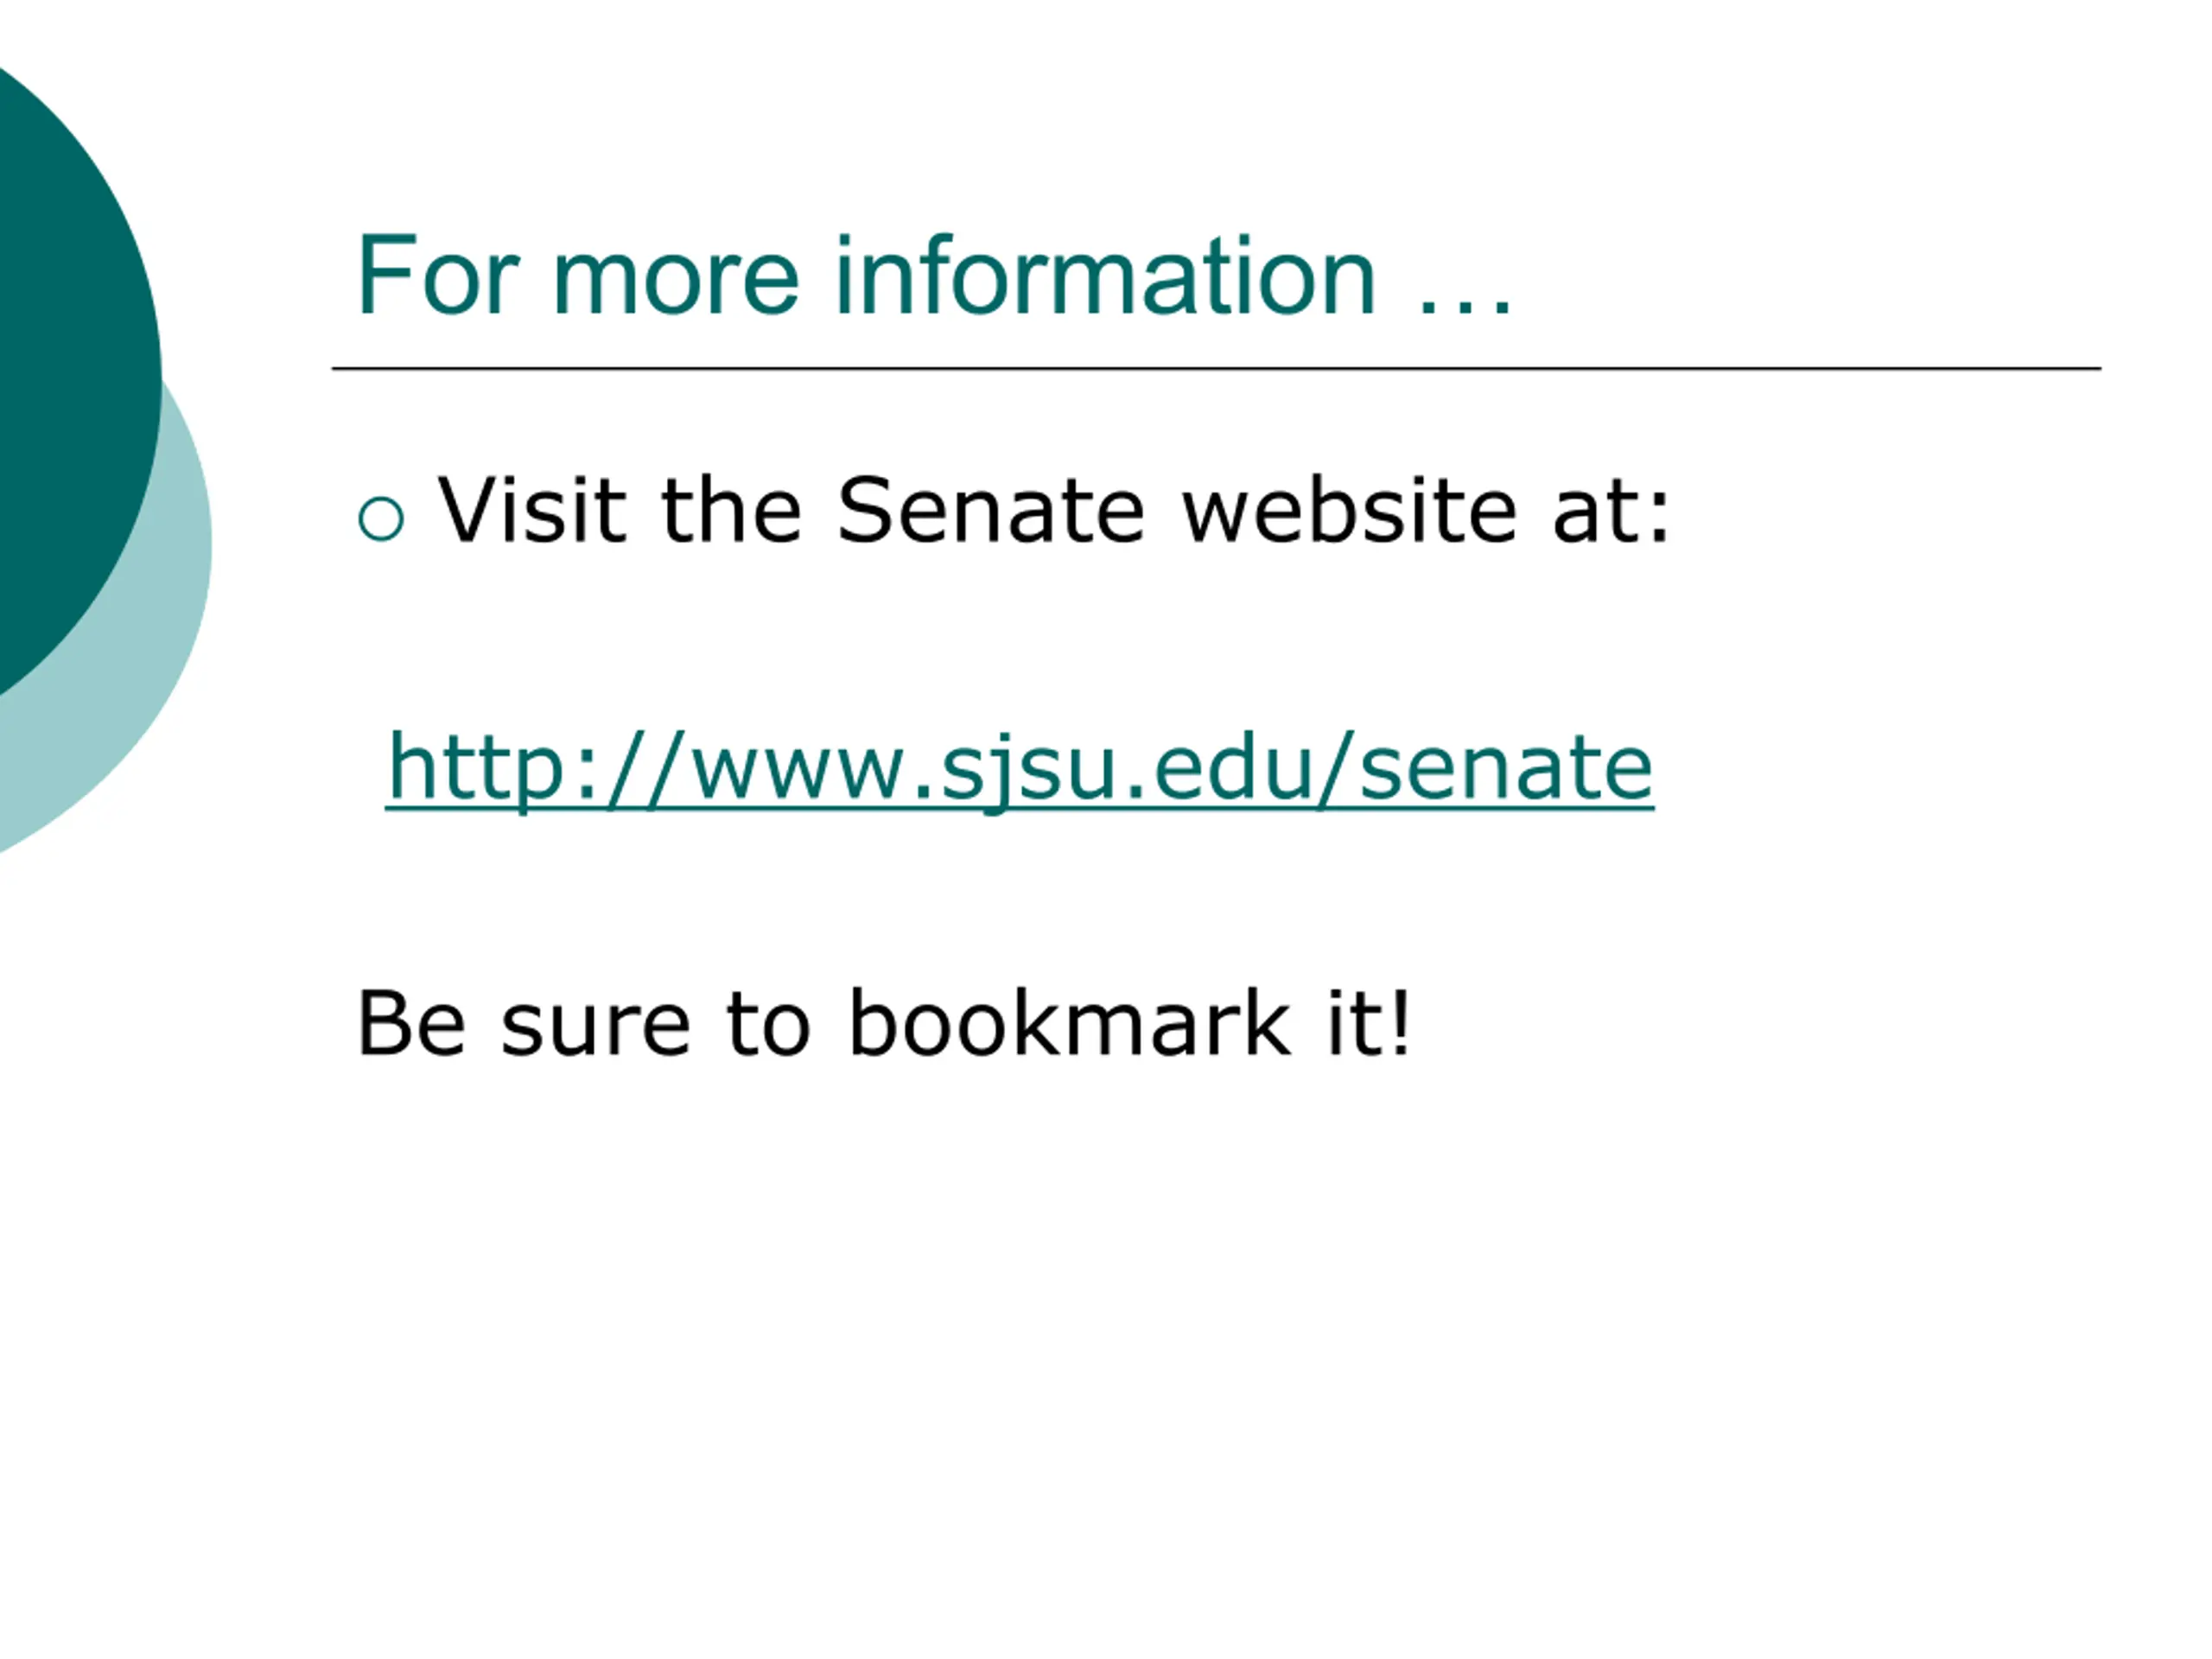Click the "senate" part of the URL

(x=1506, y=768)
